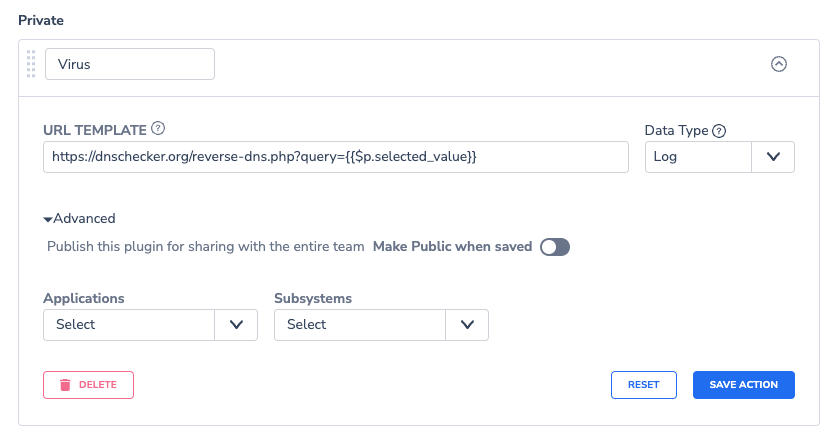
Task: Click the trash icon in Delete
Action: click(65, 385)
